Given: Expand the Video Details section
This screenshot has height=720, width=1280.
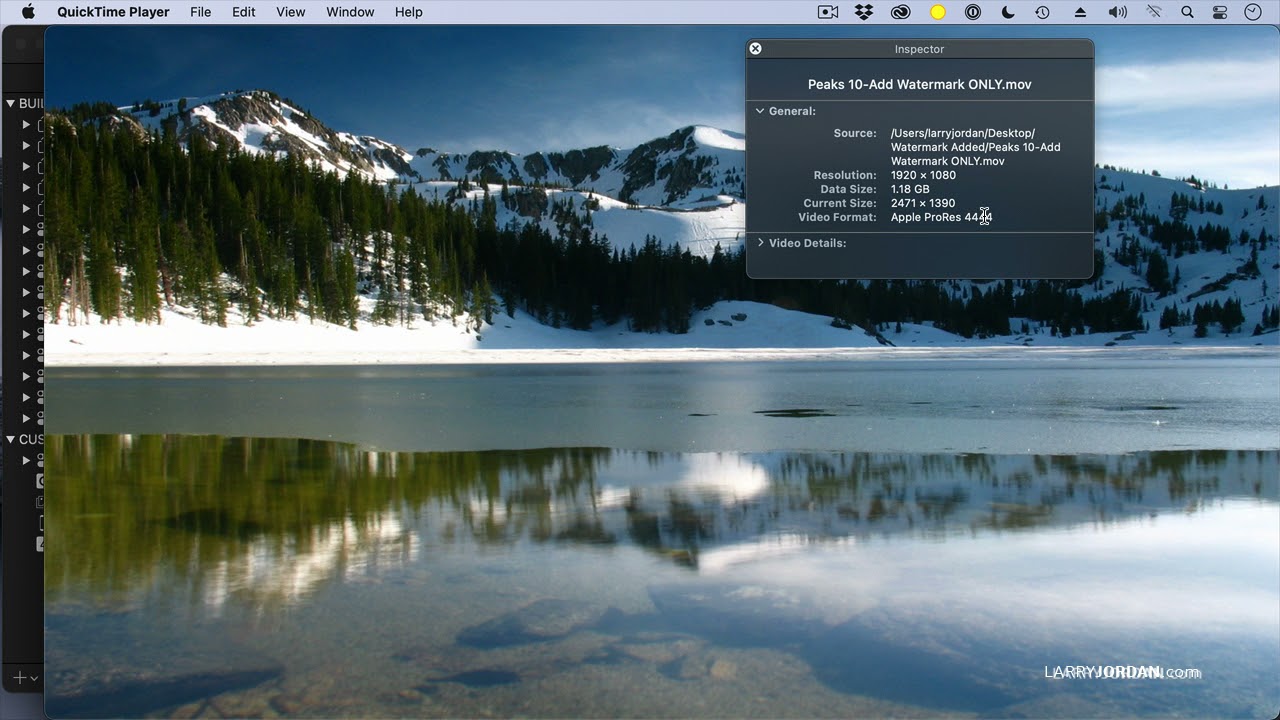Looking at the screenshot, I should [x=760, y=243].
